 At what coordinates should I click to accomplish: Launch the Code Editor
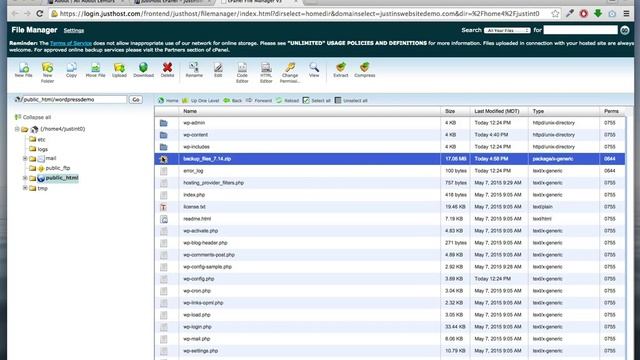242,72
